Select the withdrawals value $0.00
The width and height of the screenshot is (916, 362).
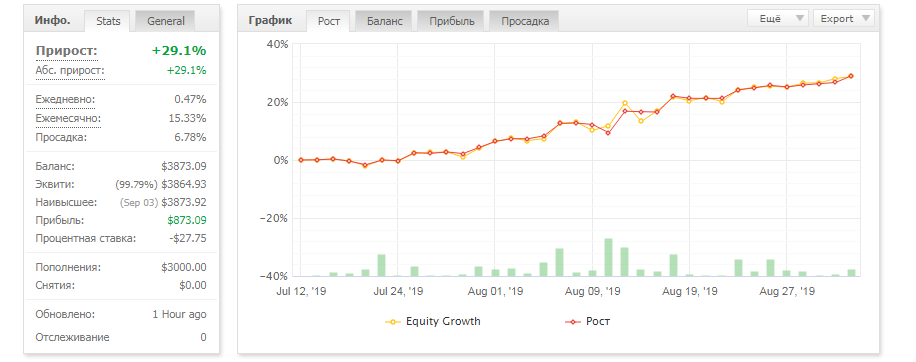pyautogui.click(x=193, y=286)
